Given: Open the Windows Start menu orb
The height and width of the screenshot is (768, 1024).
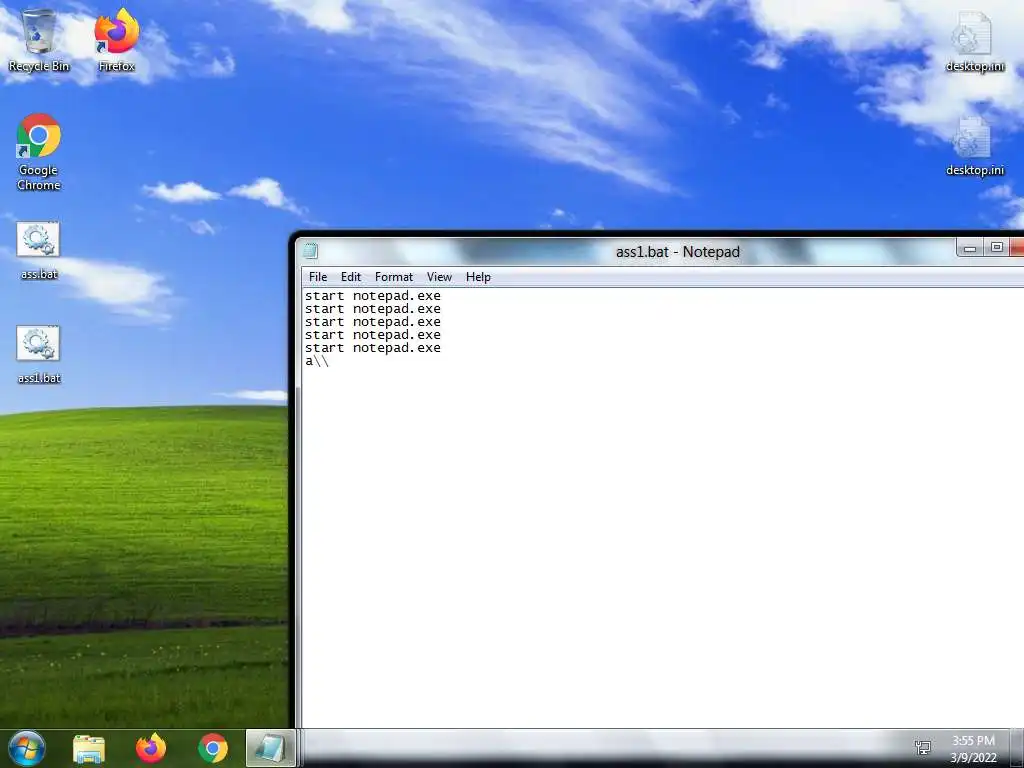Looking at the screenshot, I should 27,748.
